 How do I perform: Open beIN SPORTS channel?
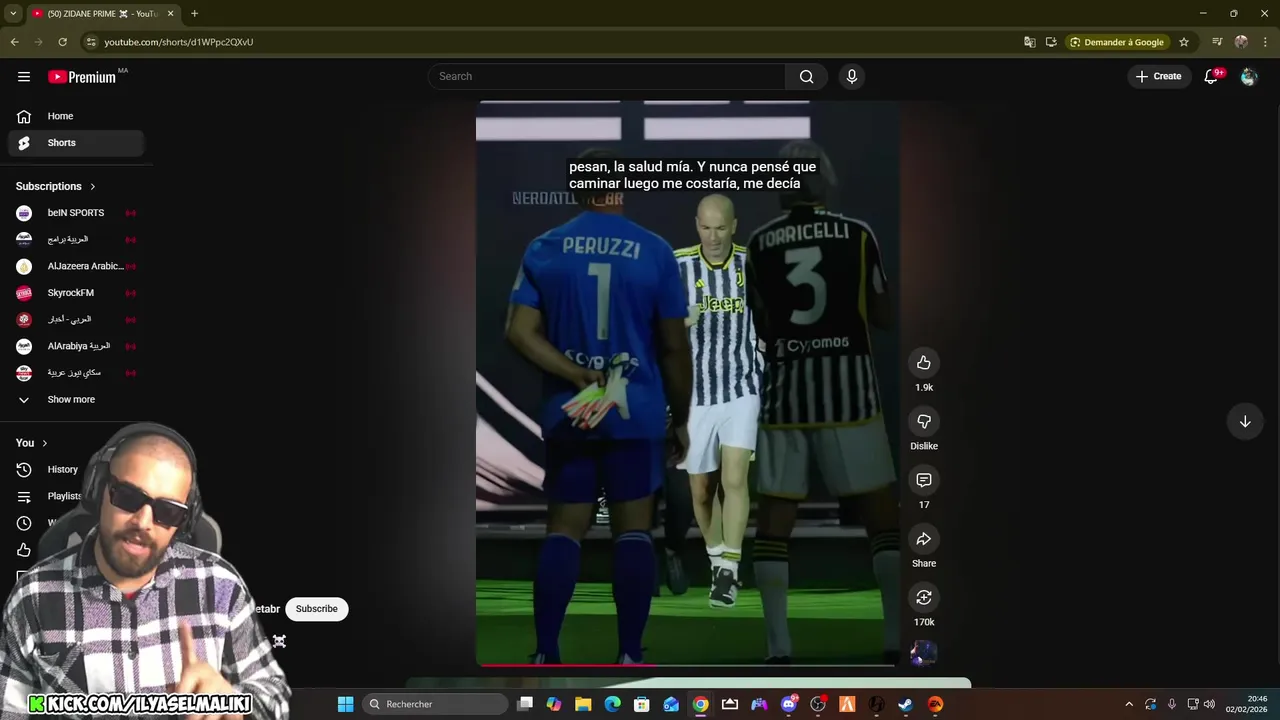(76, 213)
